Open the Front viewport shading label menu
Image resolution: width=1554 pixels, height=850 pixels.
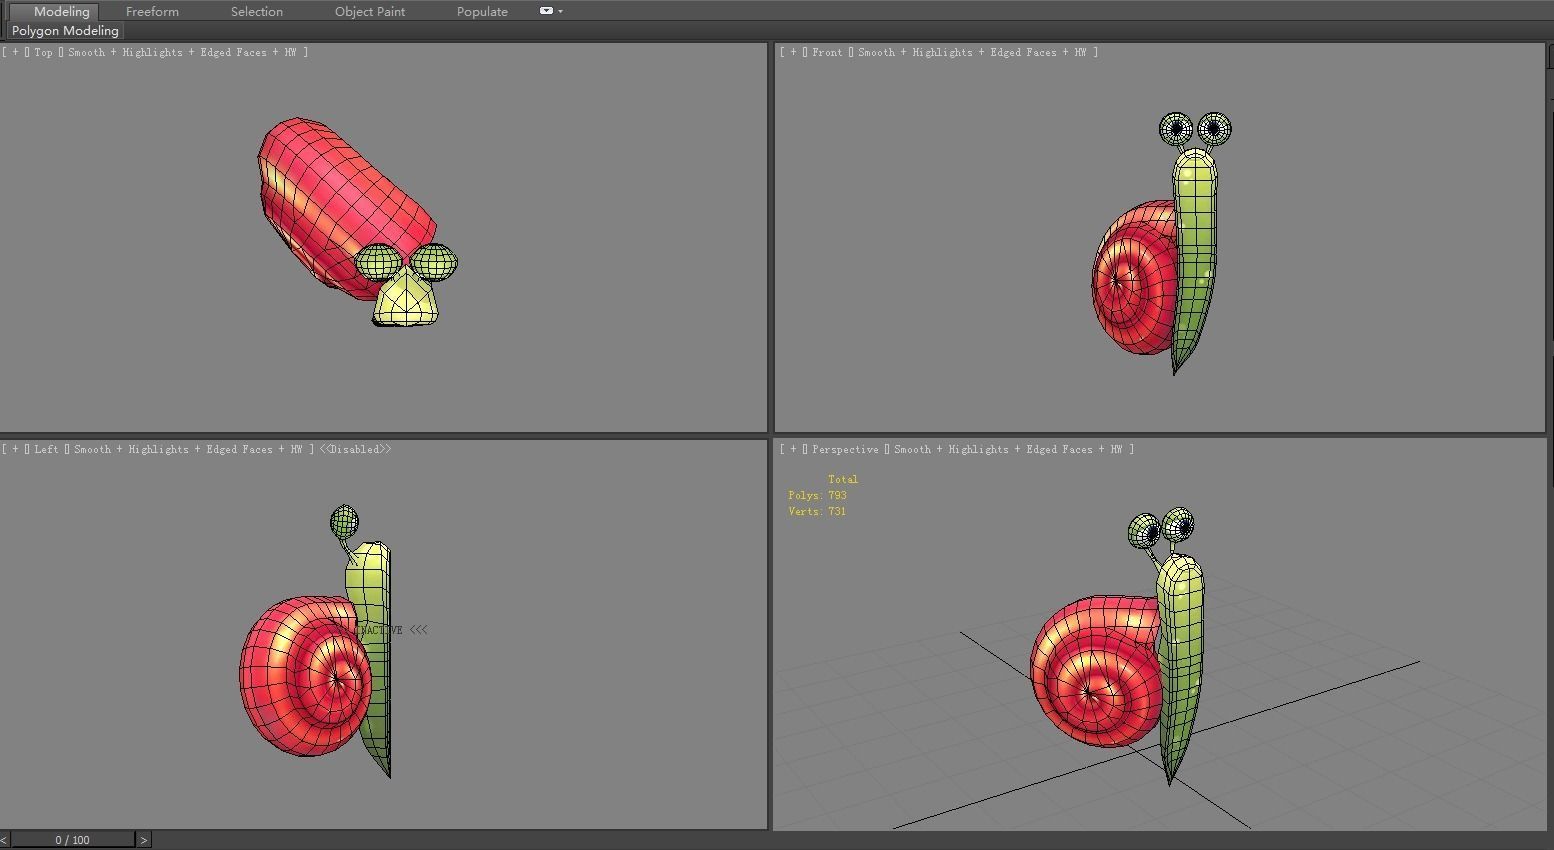click(x=972, y=52)
